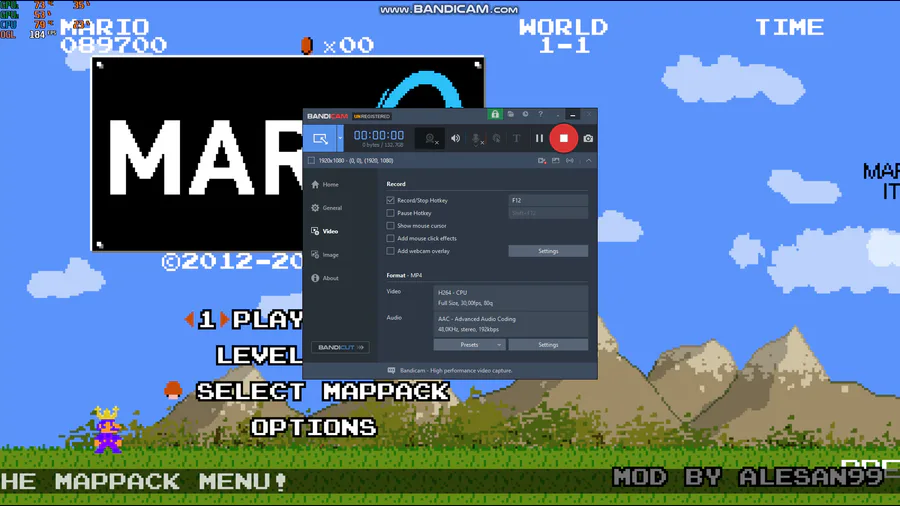900x506 pixels.
Task: Click the right player count arrow
Action: pos(224,319)
